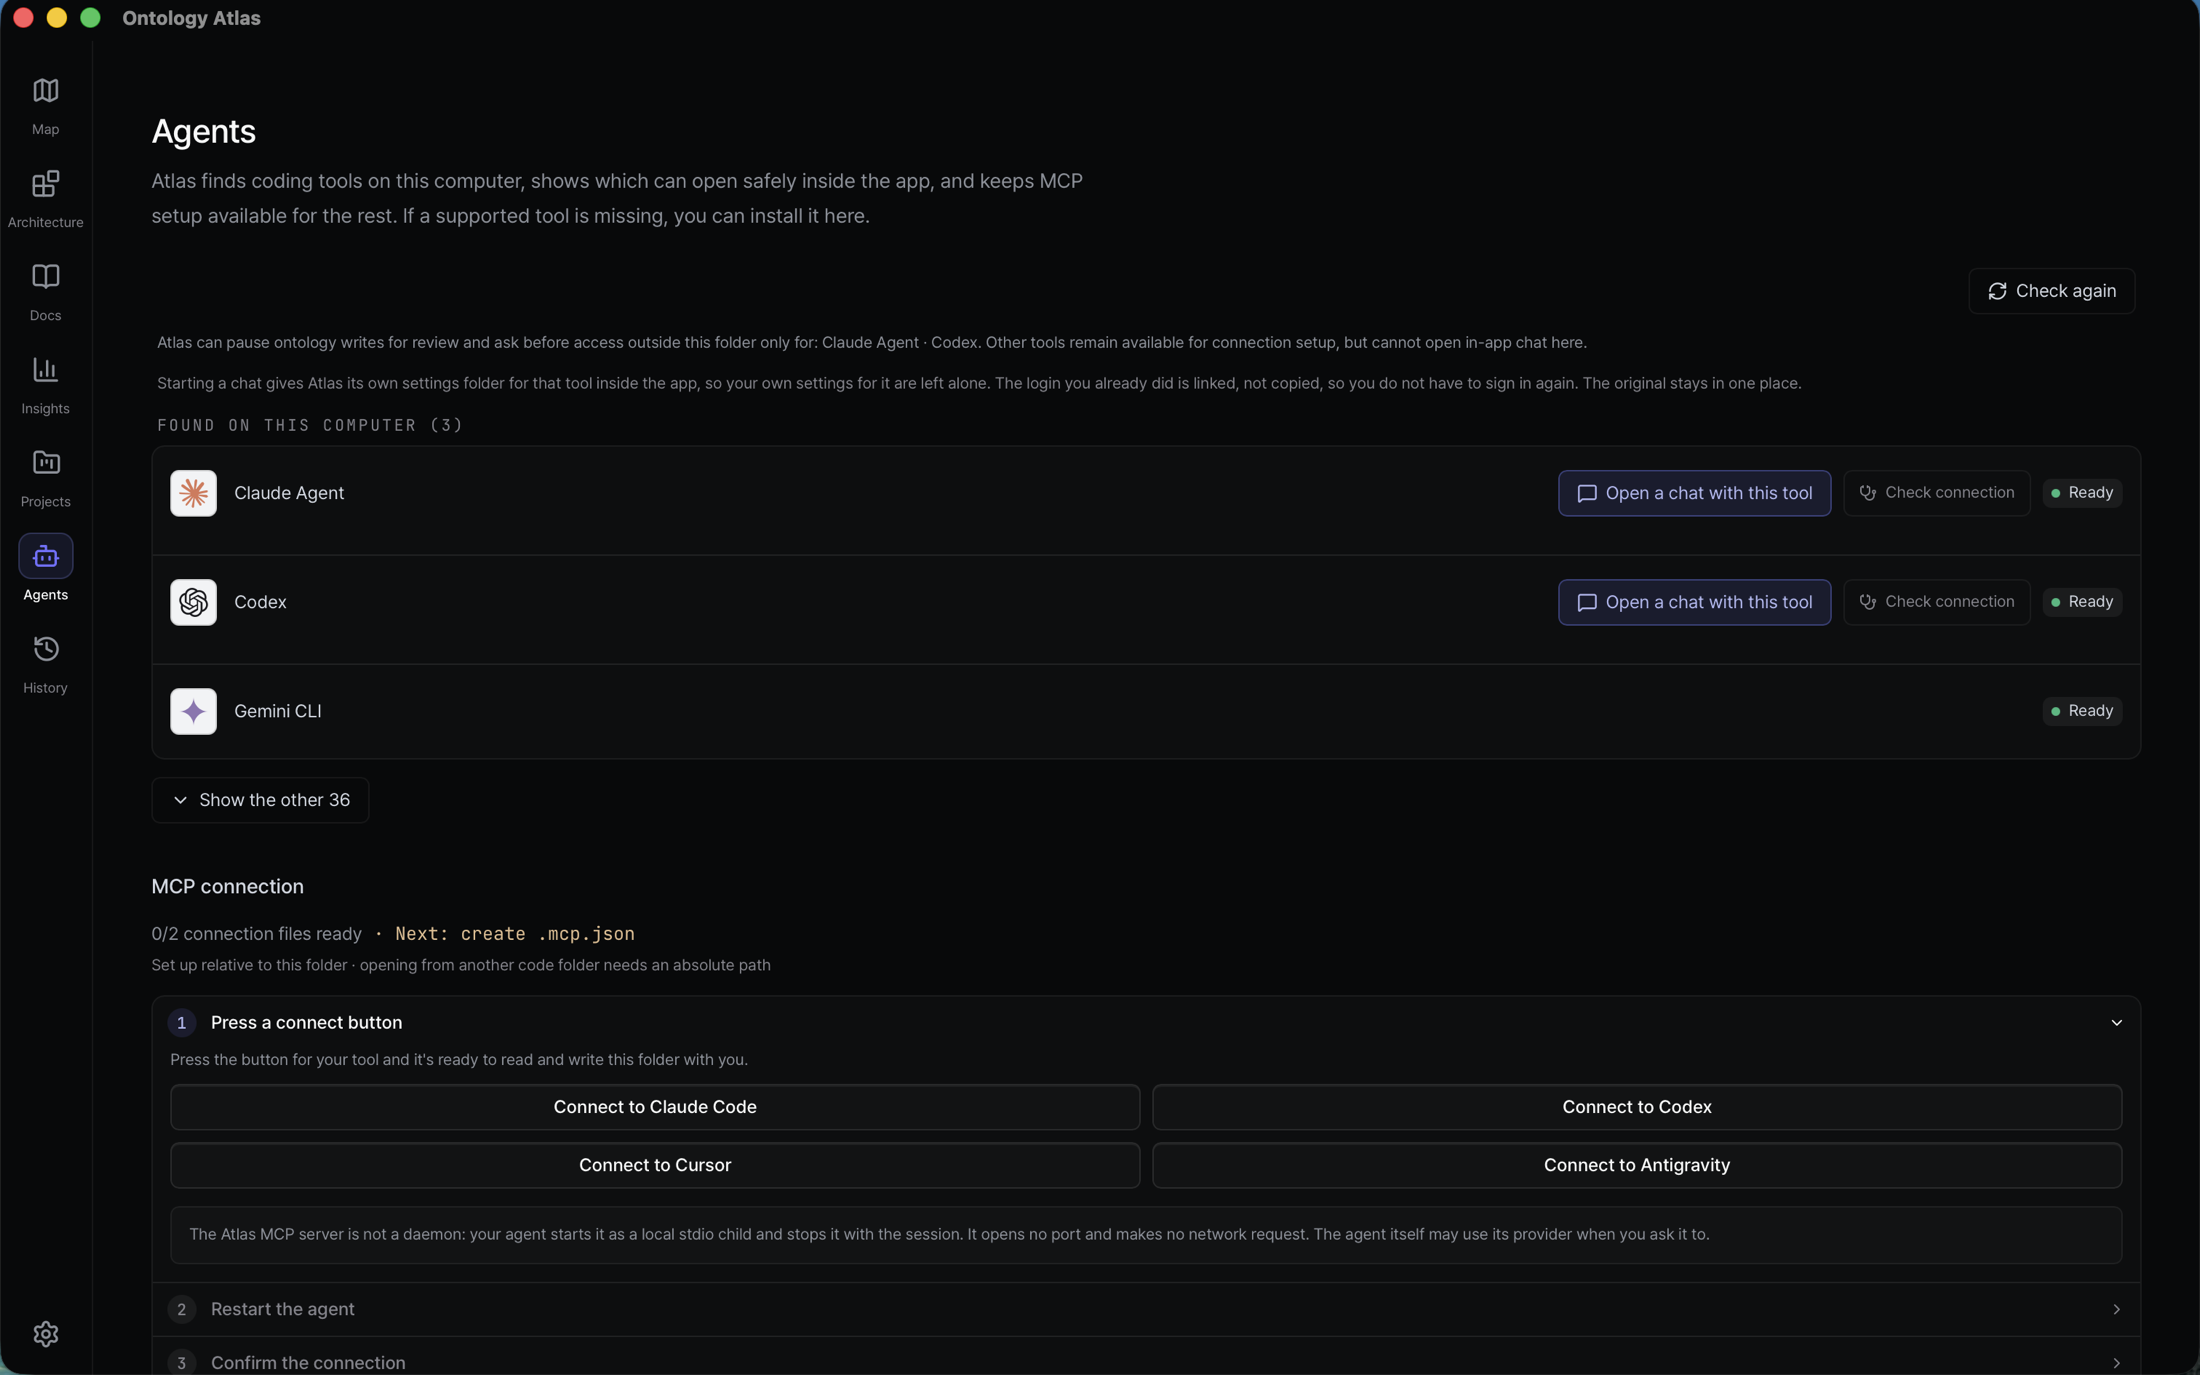Click Ready status badge for Codex
Viewport: 2200px width, 1375px height.
(2082, 602)
